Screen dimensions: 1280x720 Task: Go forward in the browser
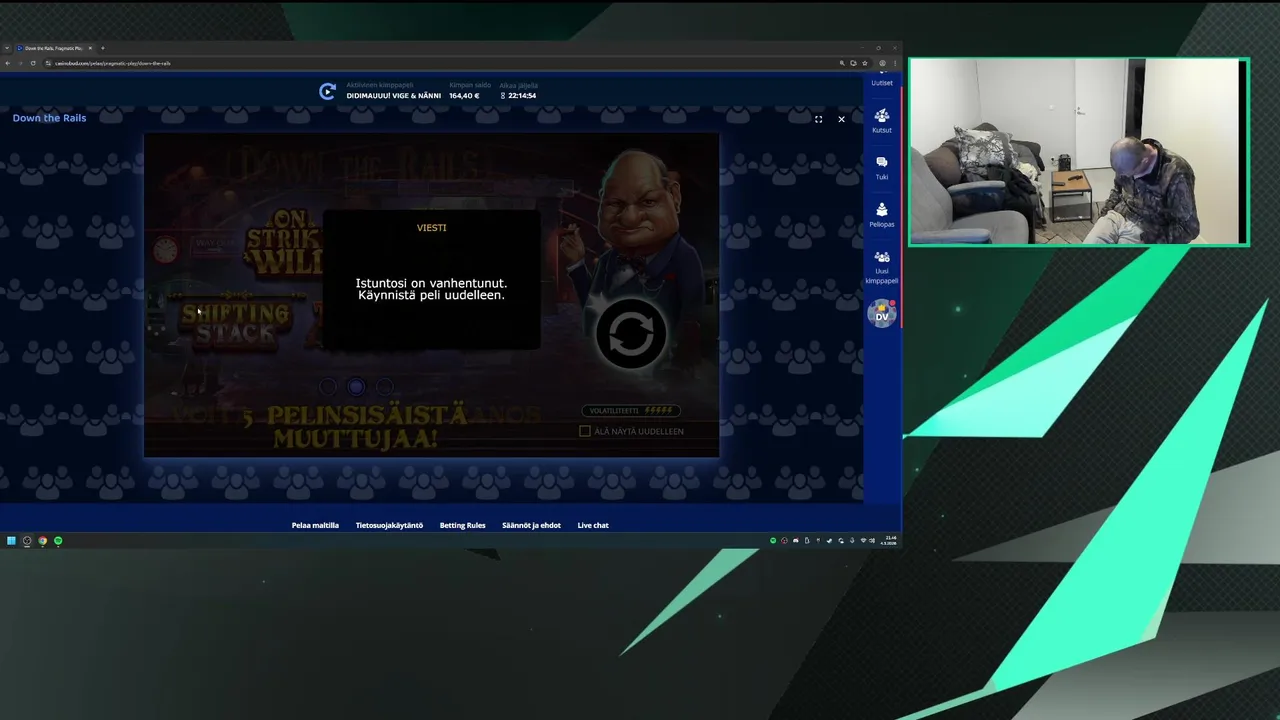click(x=20, y=63)
